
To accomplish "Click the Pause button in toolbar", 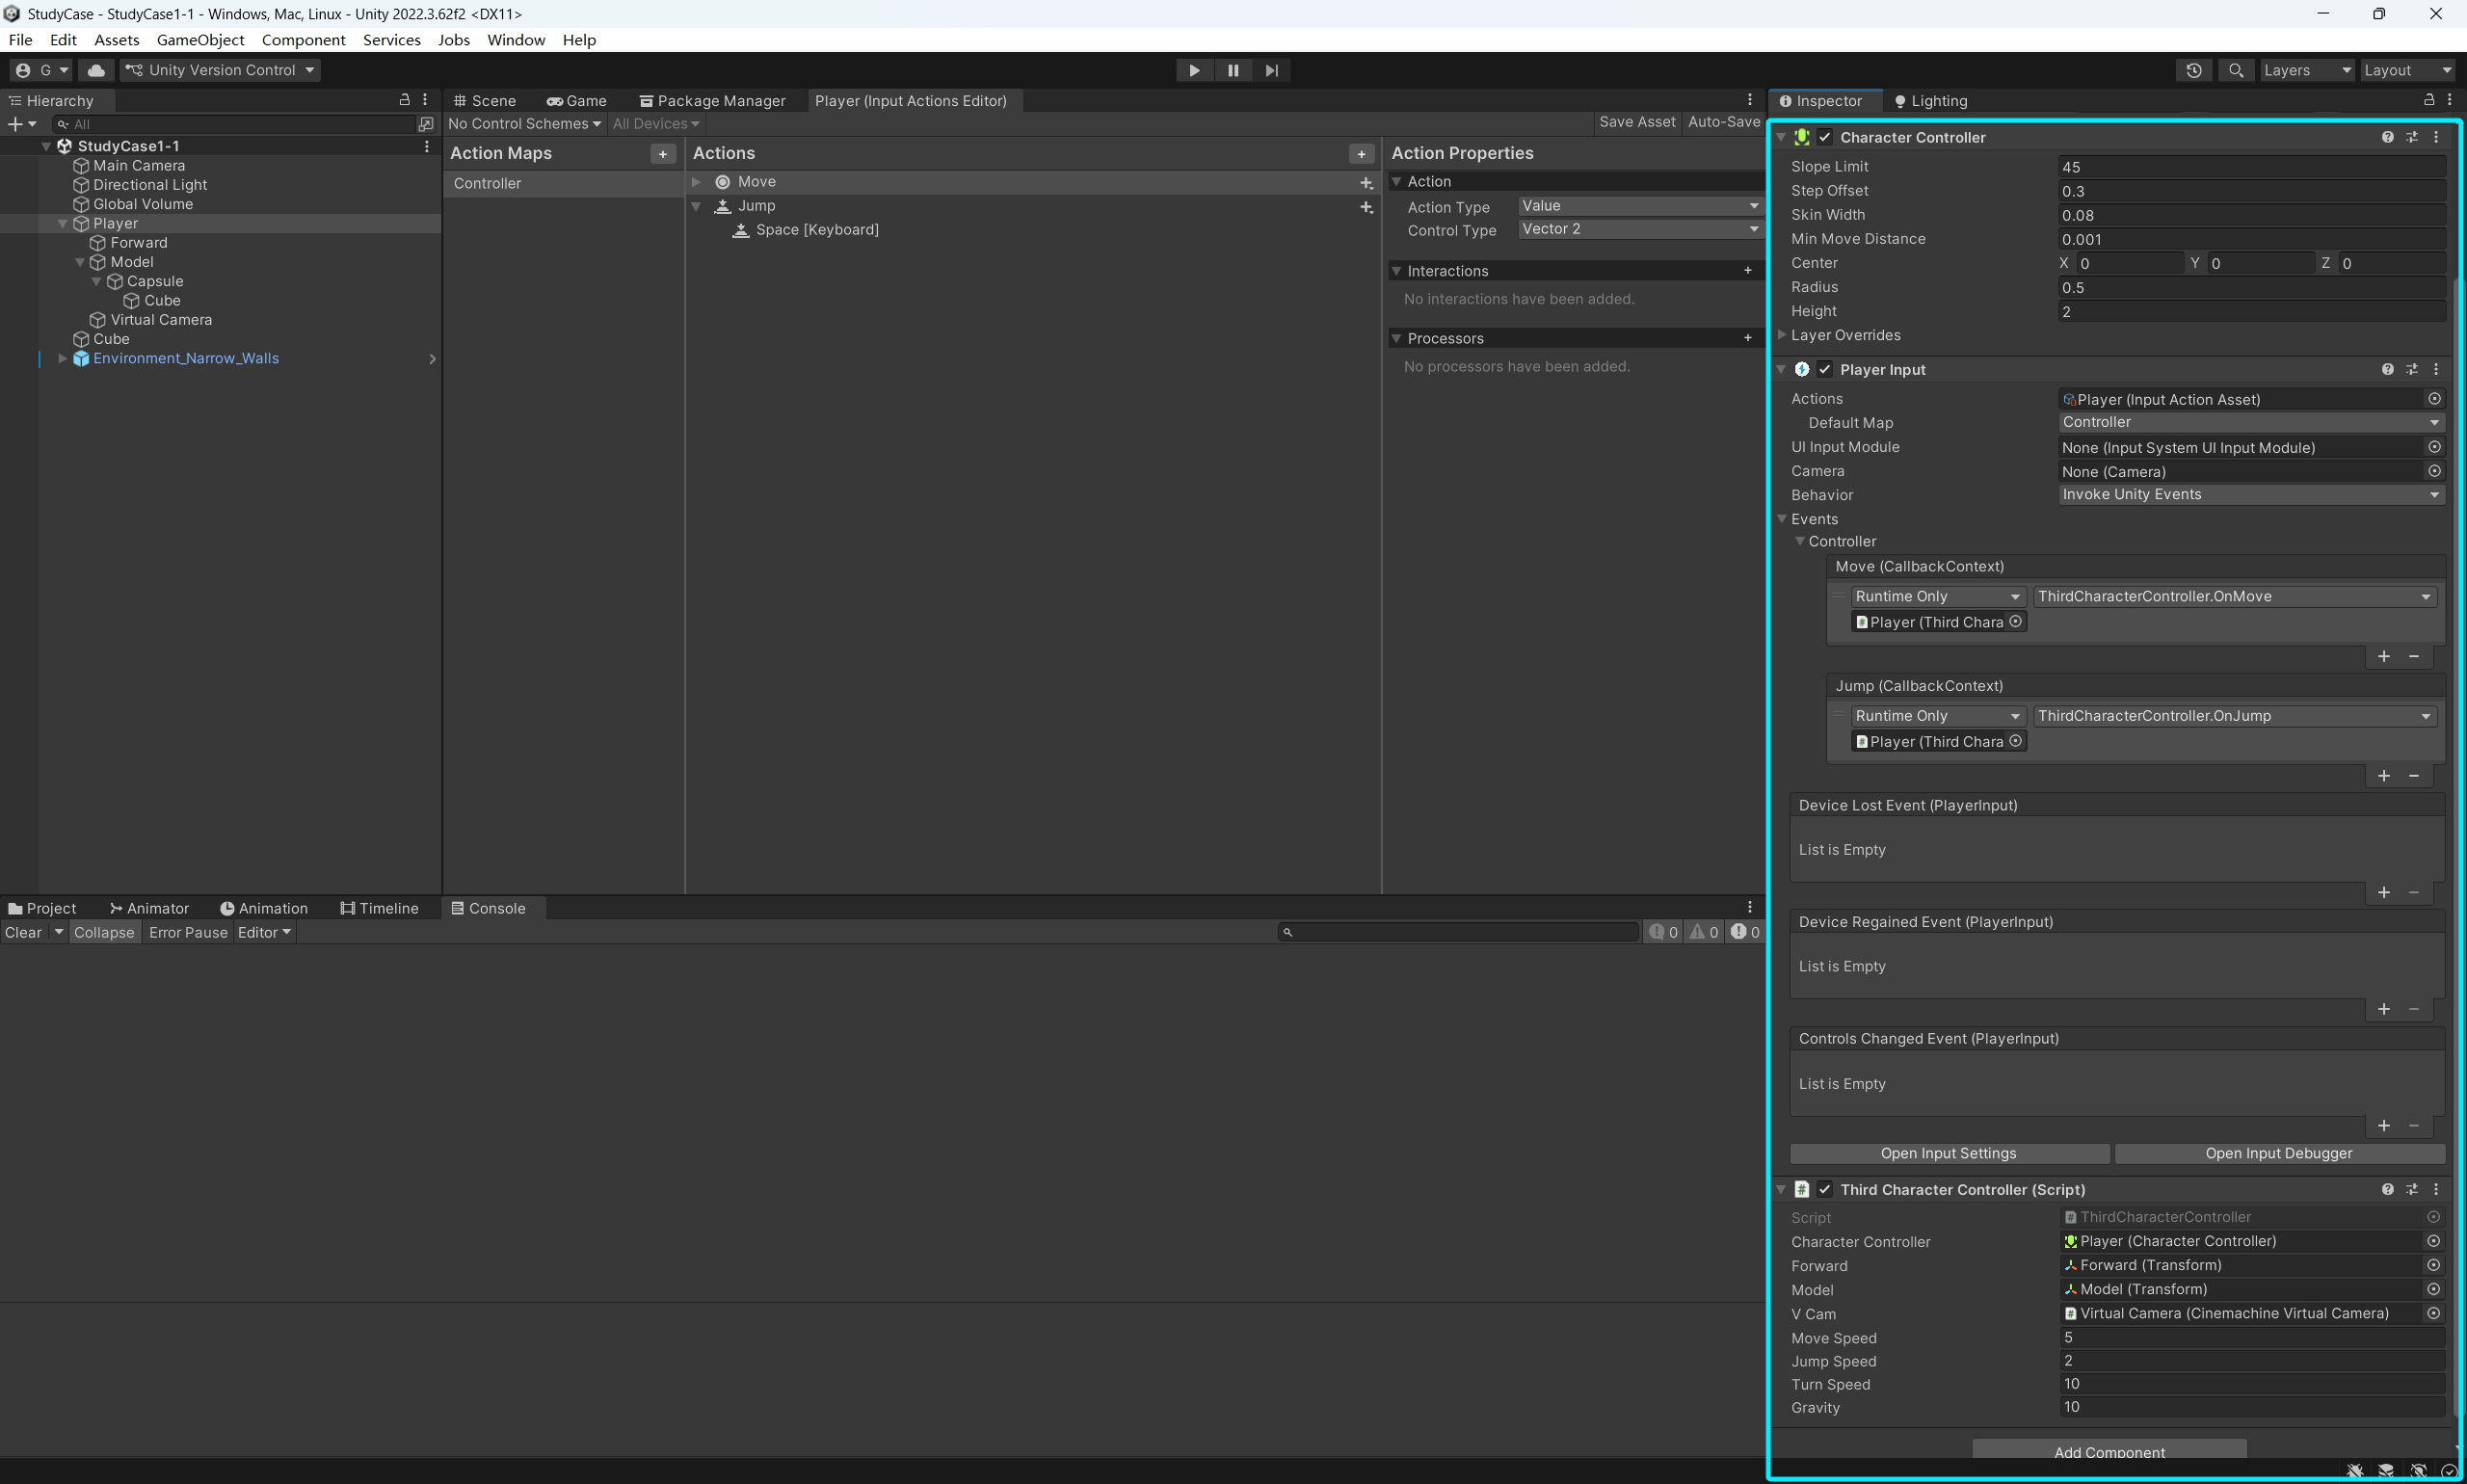I will (x=1232, y=70).
